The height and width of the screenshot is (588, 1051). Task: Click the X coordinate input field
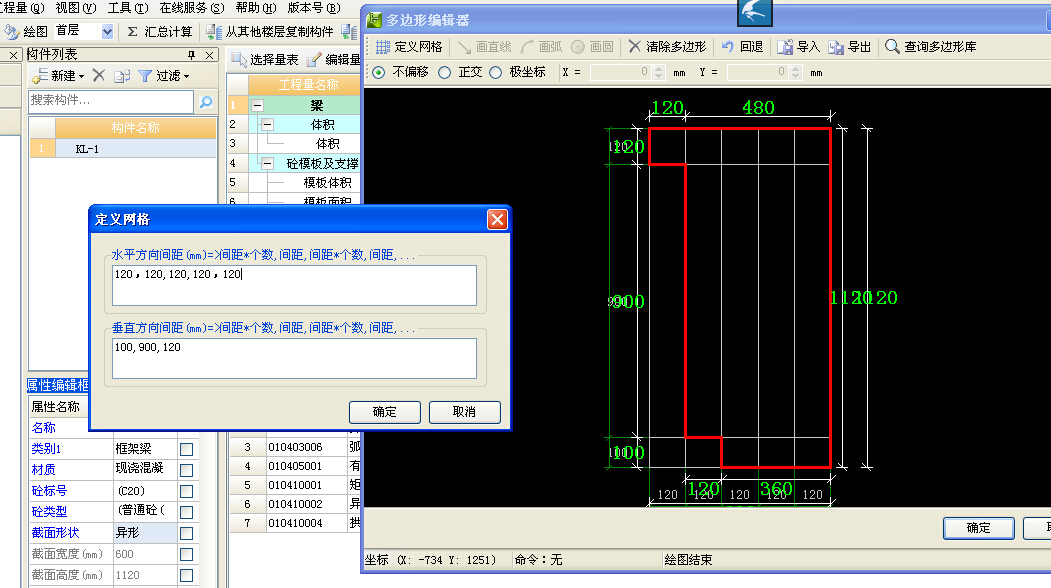point(621,72)
